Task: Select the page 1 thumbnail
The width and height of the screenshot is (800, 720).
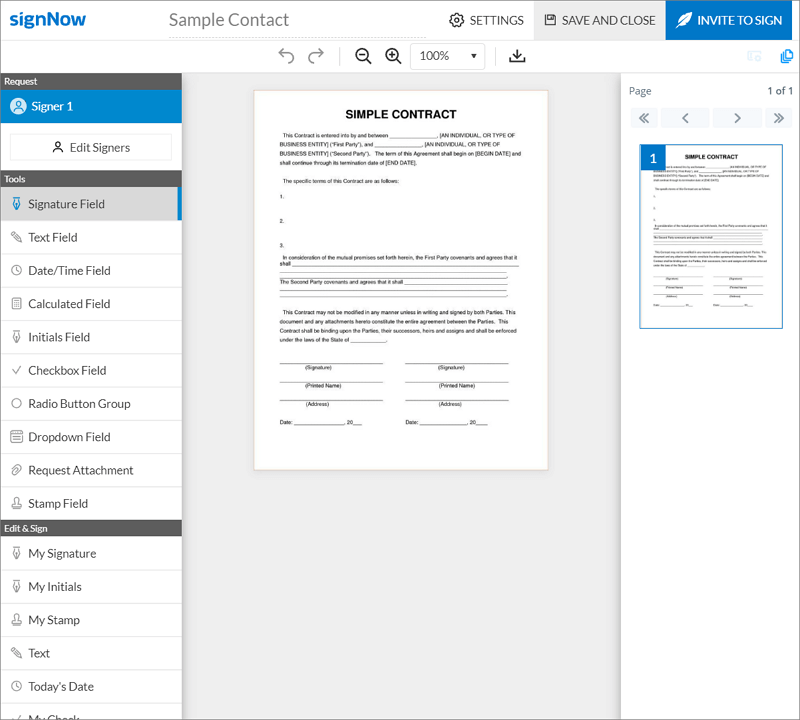Action: [711, 236]
